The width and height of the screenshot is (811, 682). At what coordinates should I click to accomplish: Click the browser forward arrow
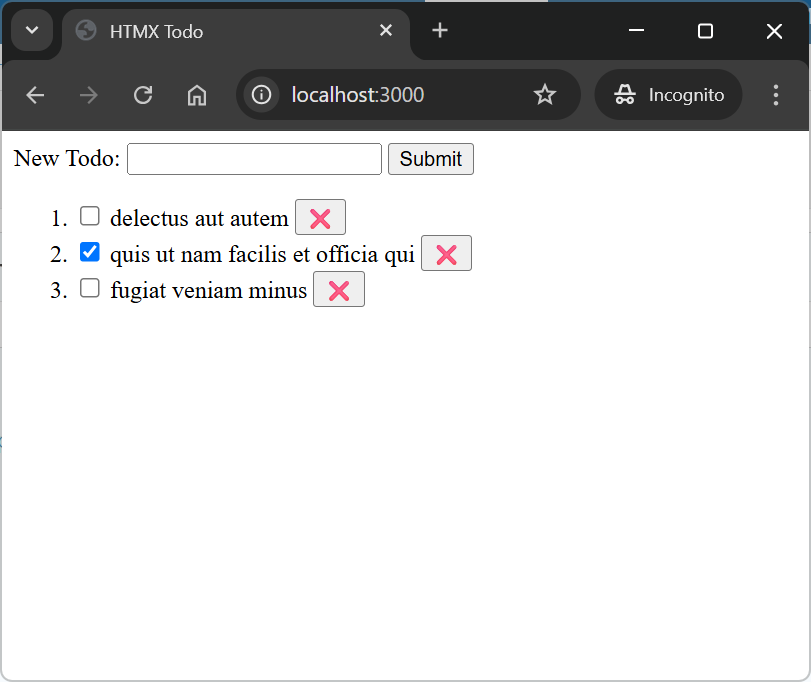pos(89,95)
